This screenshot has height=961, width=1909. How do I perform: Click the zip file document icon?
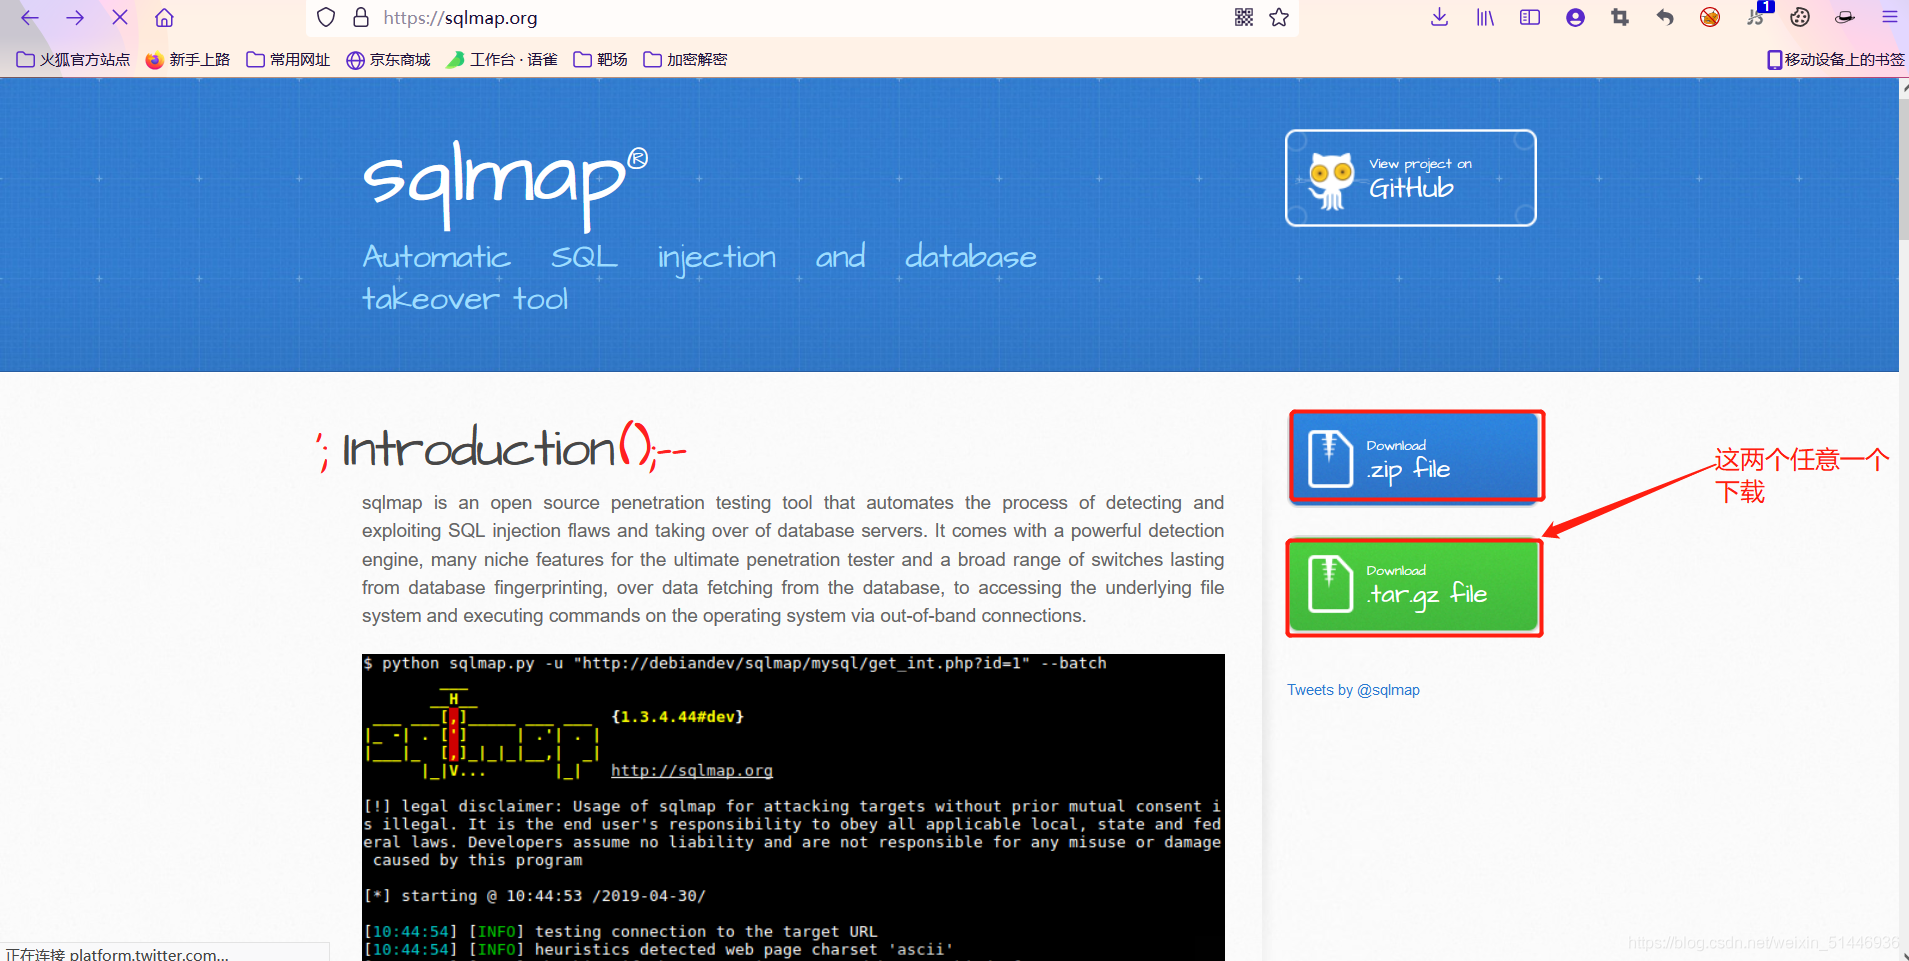tap(1330, 458)
